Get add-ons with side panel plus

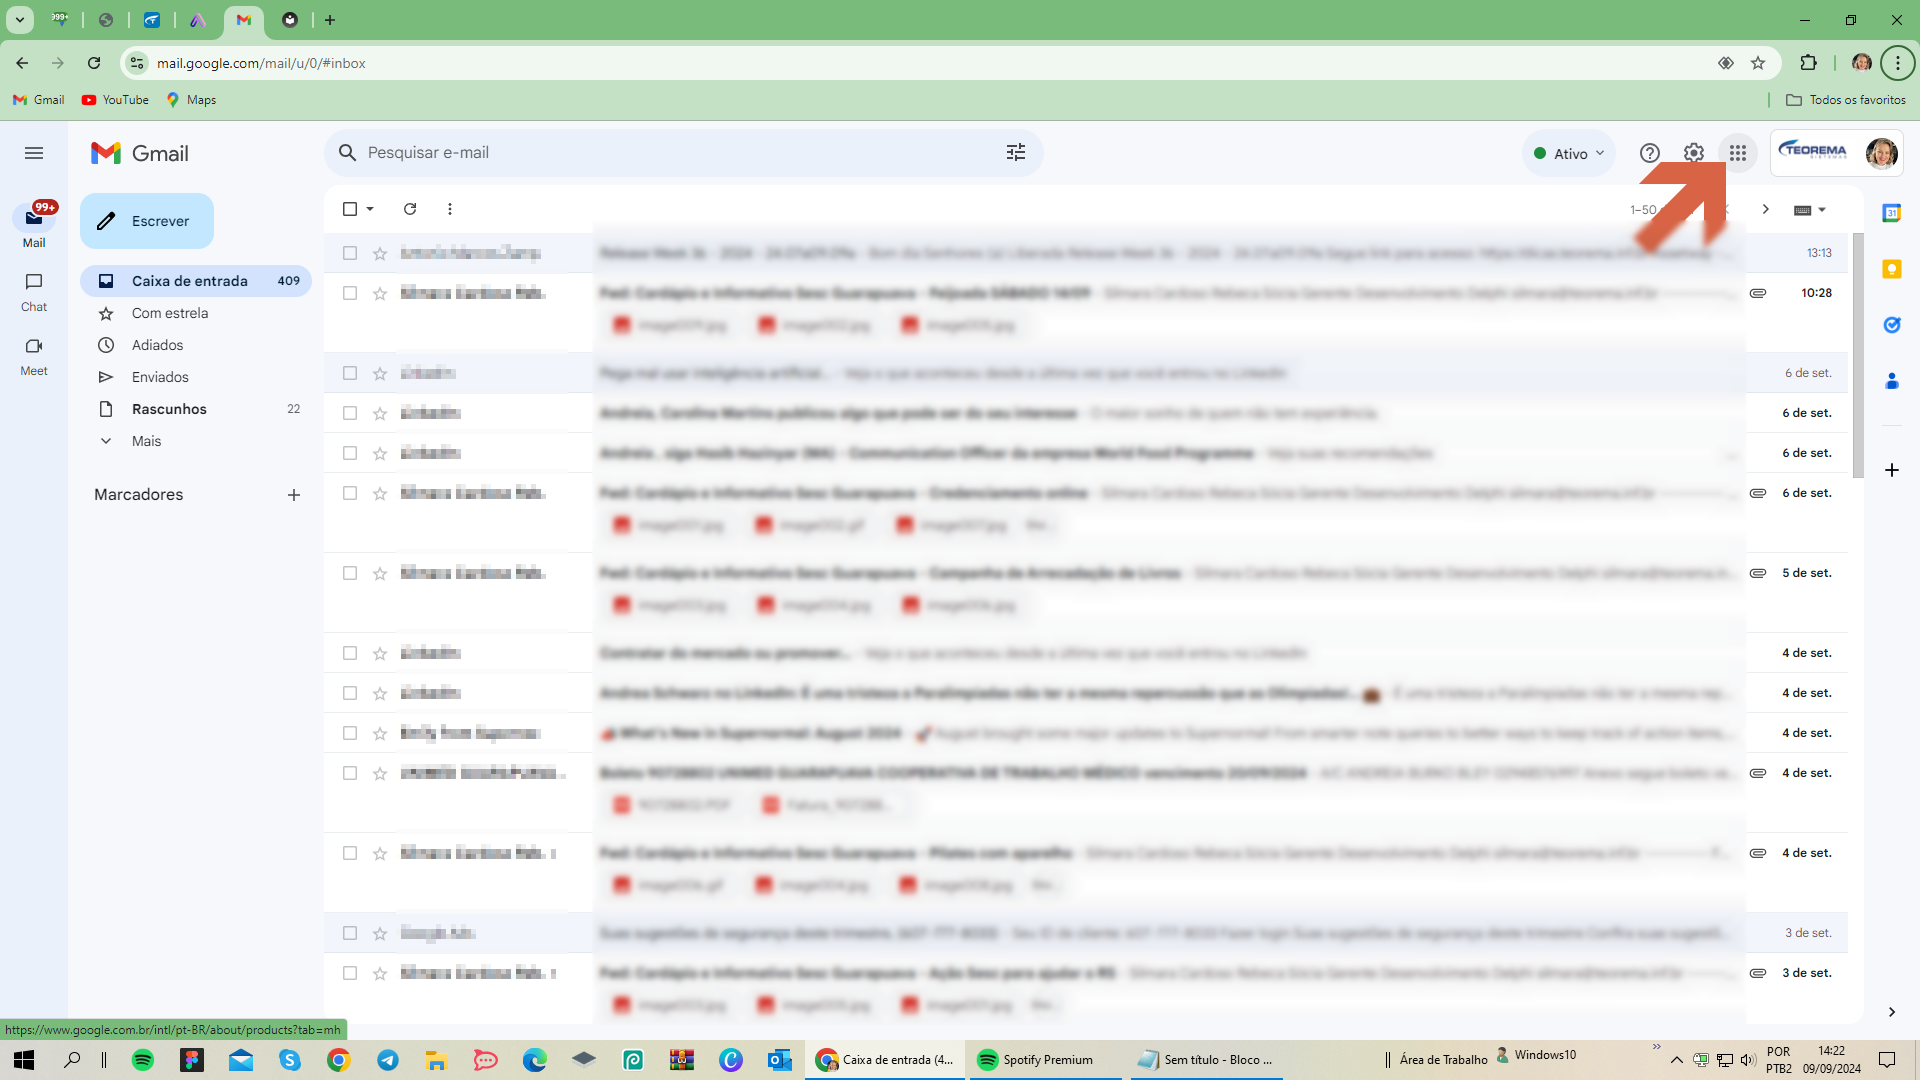(x=1892, y=470)
